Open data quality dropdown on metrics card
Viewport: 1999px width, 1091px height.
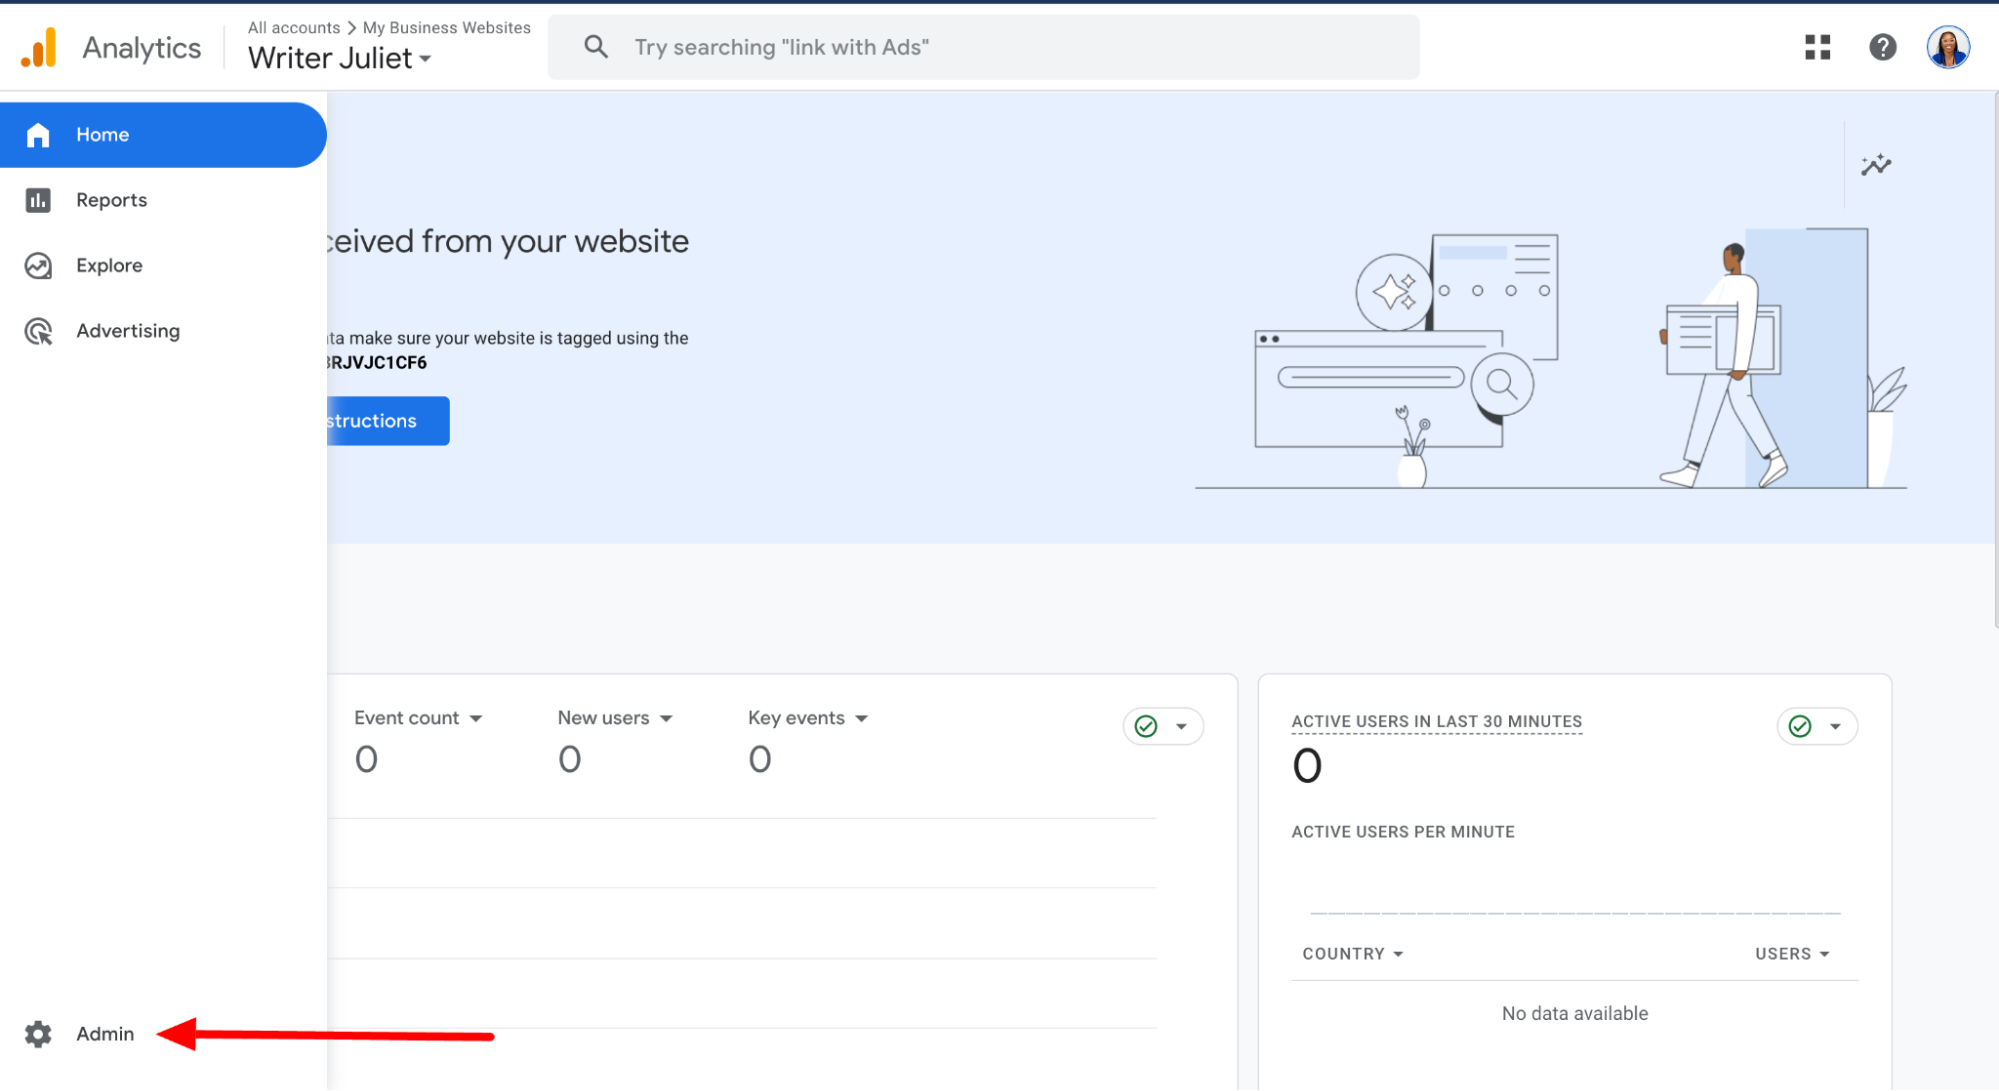[1163, 726]
